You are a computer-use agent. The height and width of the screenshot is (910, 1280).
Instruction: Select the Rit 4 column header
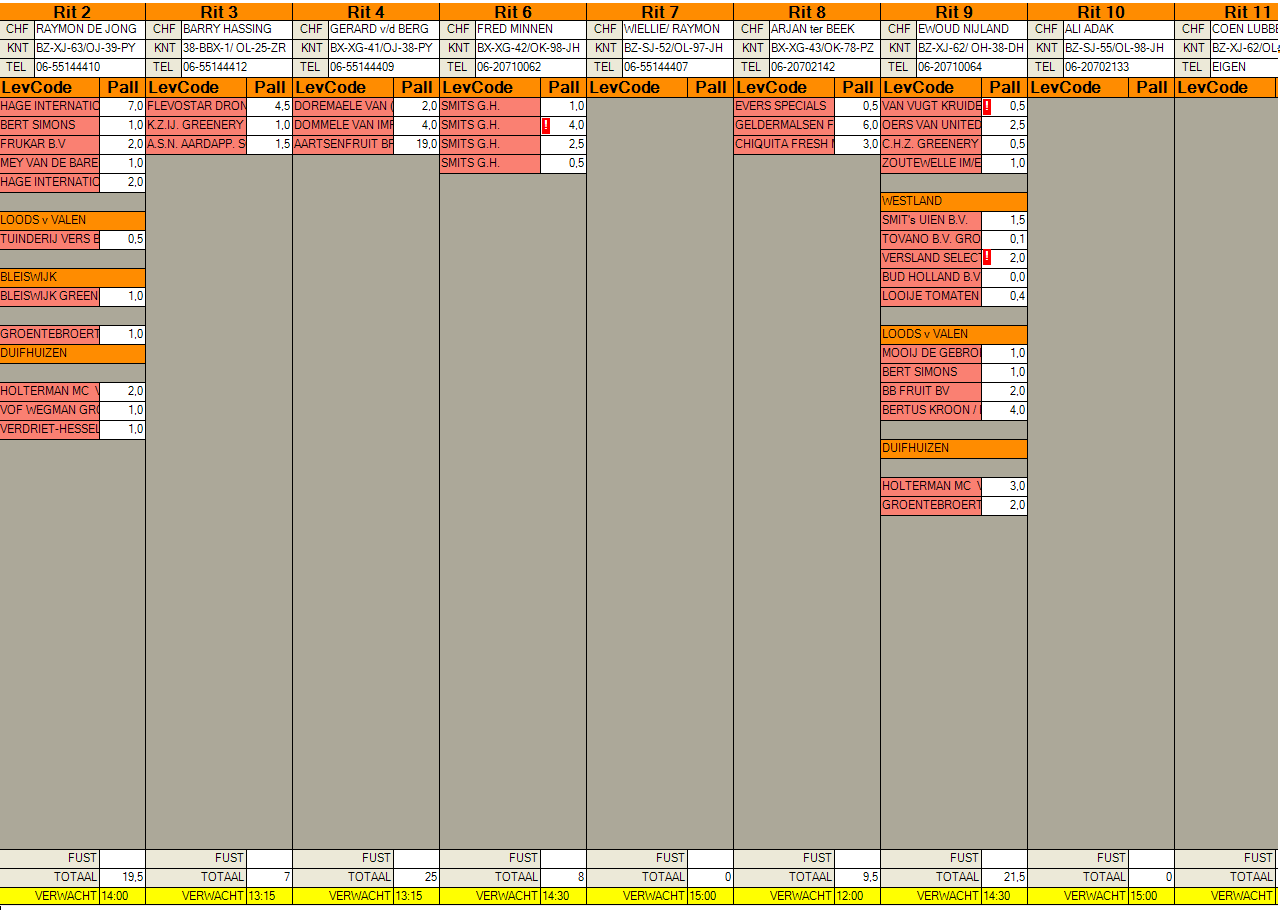click(x=366, y=12)
